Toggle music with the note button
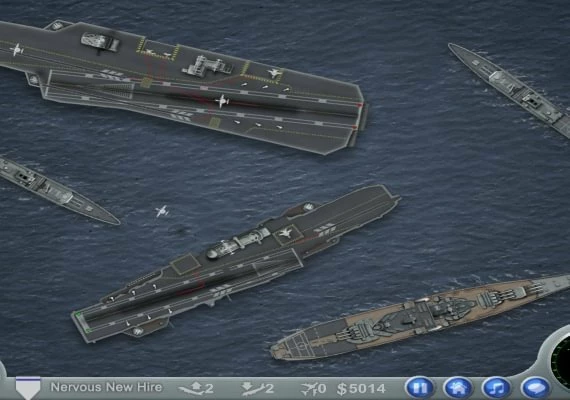Image resolution: width=570 pixels, height=400 pixels. 496,388
